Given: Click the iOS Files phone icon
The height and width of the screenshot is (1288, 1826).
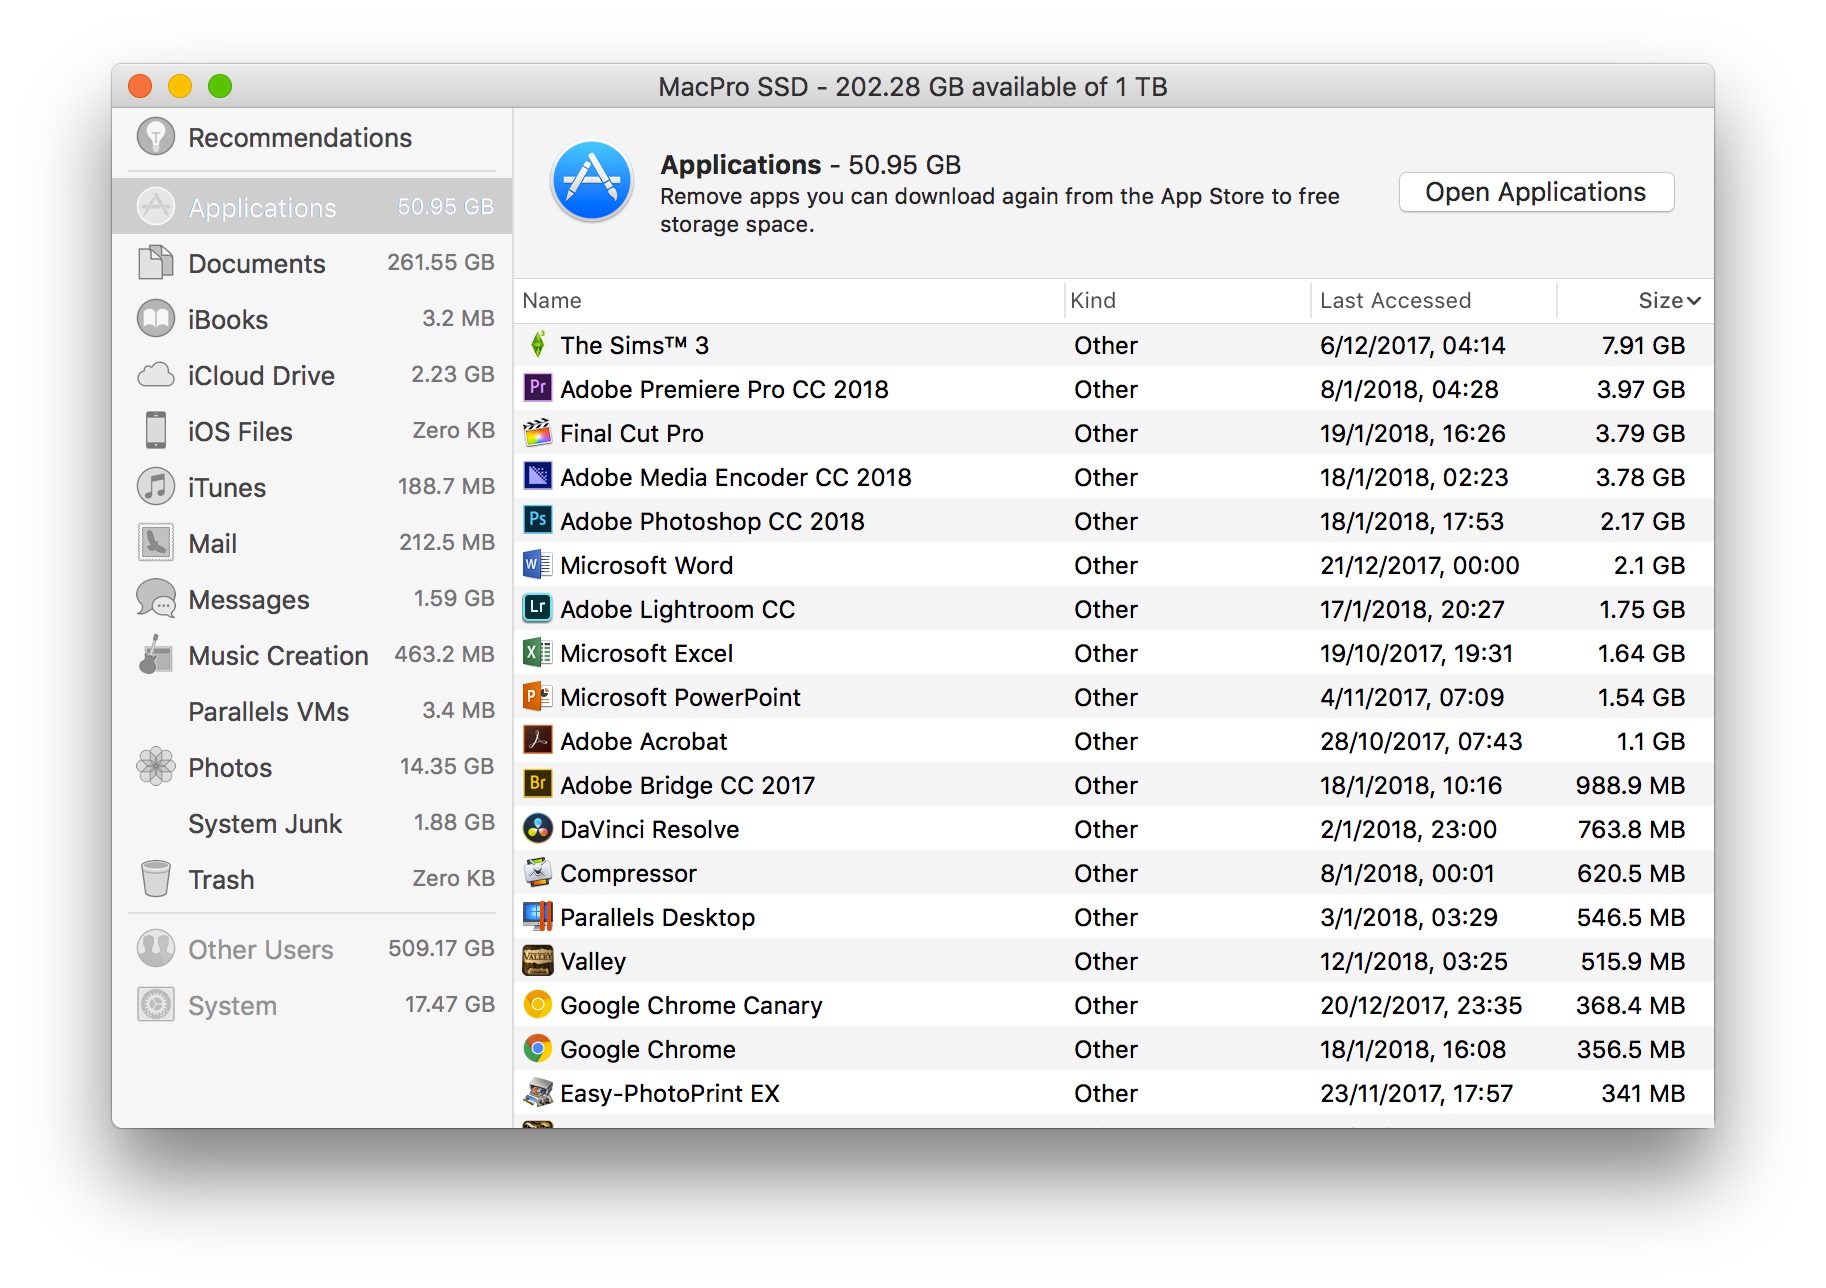Looking at the screenshot, I should (156, 431).
